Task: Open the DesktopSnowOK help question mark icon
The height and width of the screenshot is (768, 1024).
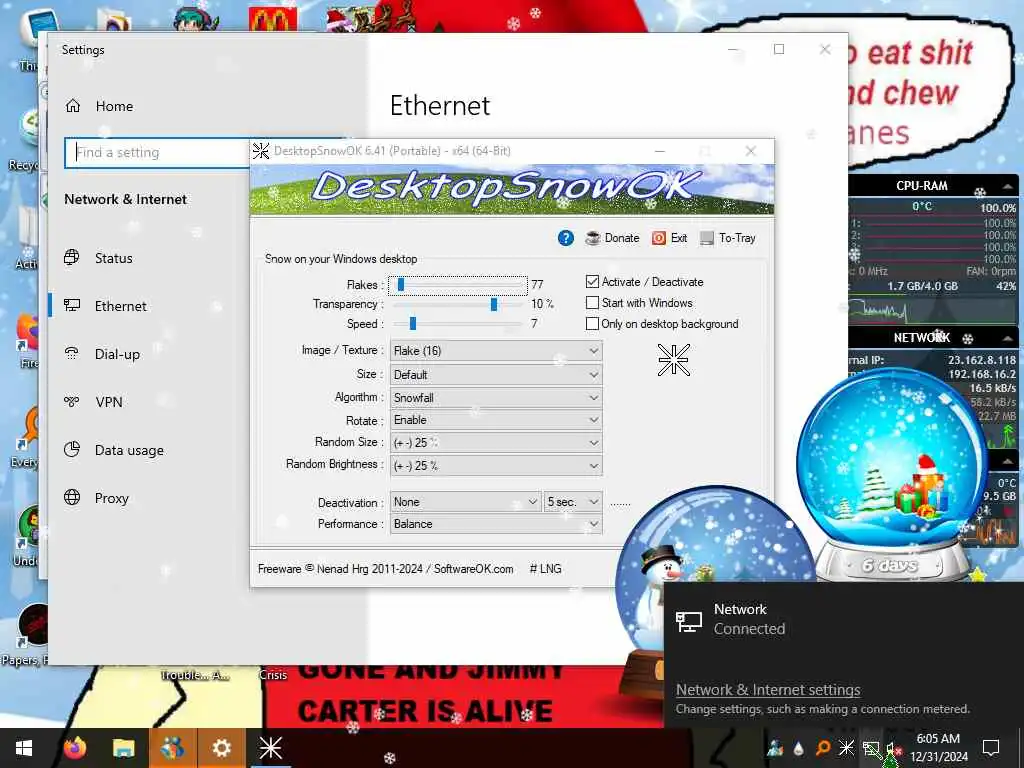Action: click(x=566, y=238)
